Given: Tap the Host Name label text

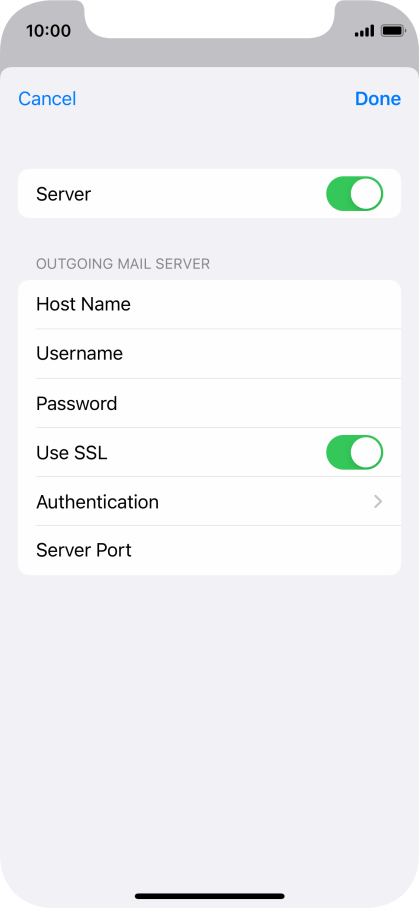Looking at the screenshot, I should [83, 305].
